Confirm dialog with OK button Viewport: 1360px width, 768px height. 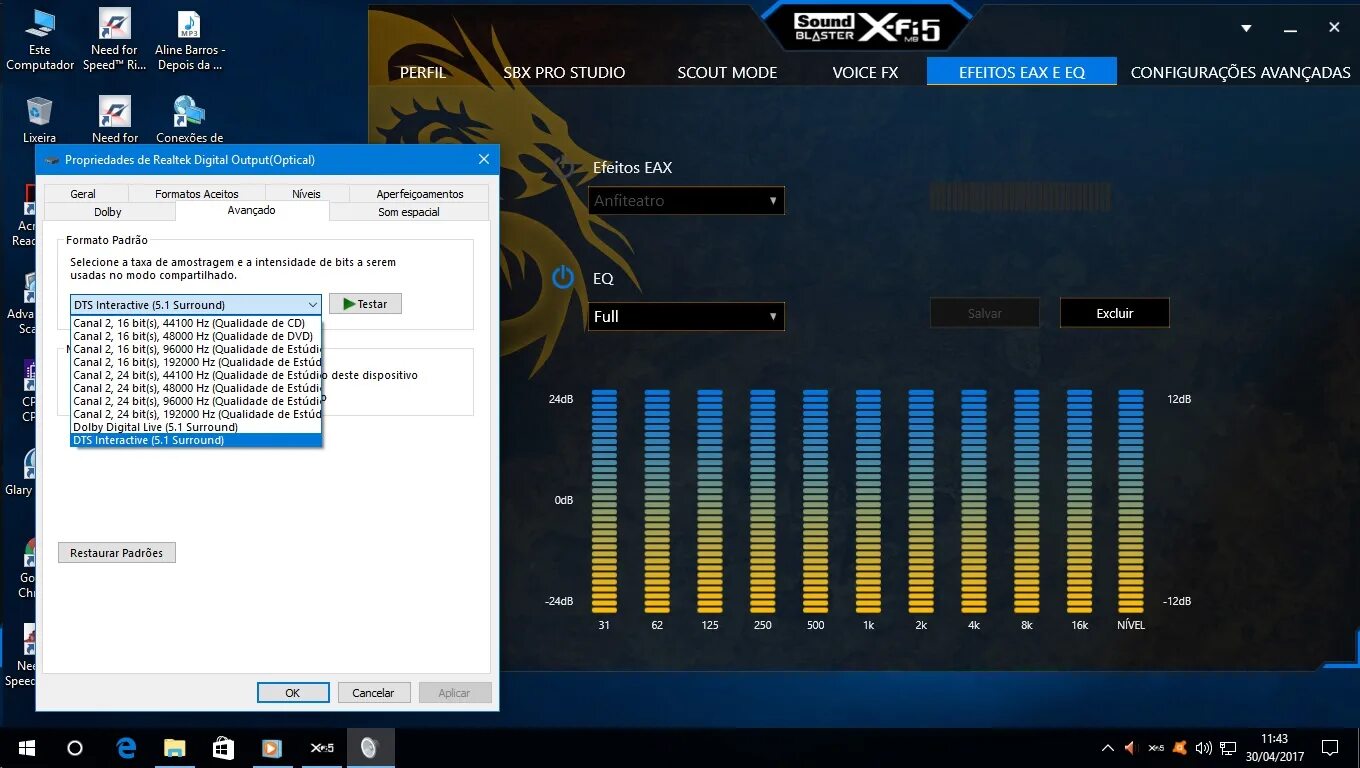pyautogui.click(x=293, y=692)
